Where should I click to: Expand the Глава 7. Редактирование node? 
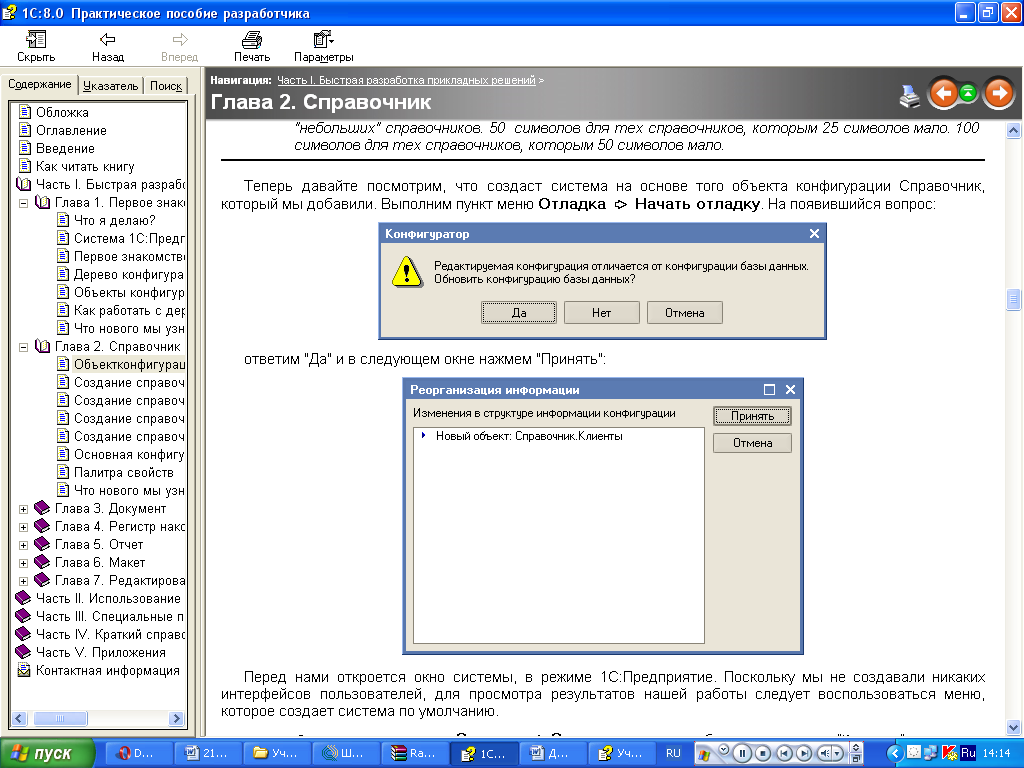[24, 581]
